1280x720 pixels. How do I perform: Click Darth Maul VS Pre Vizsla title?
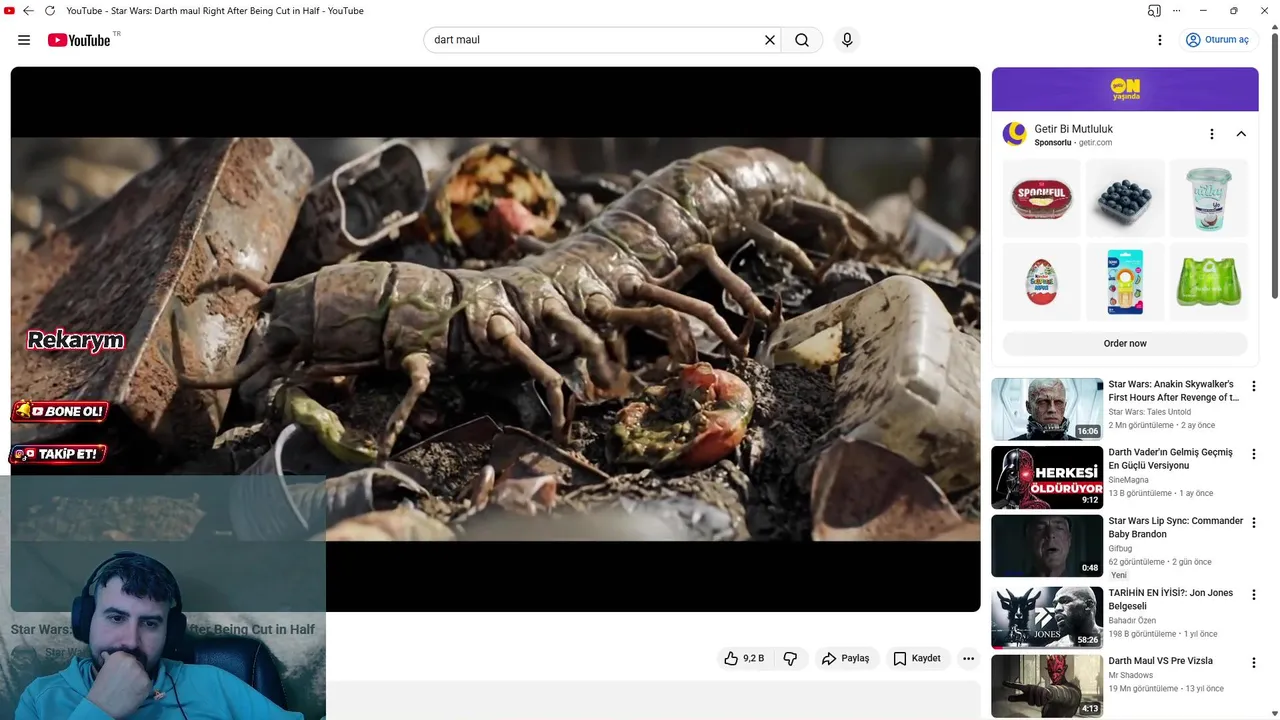pos(1160,661)
